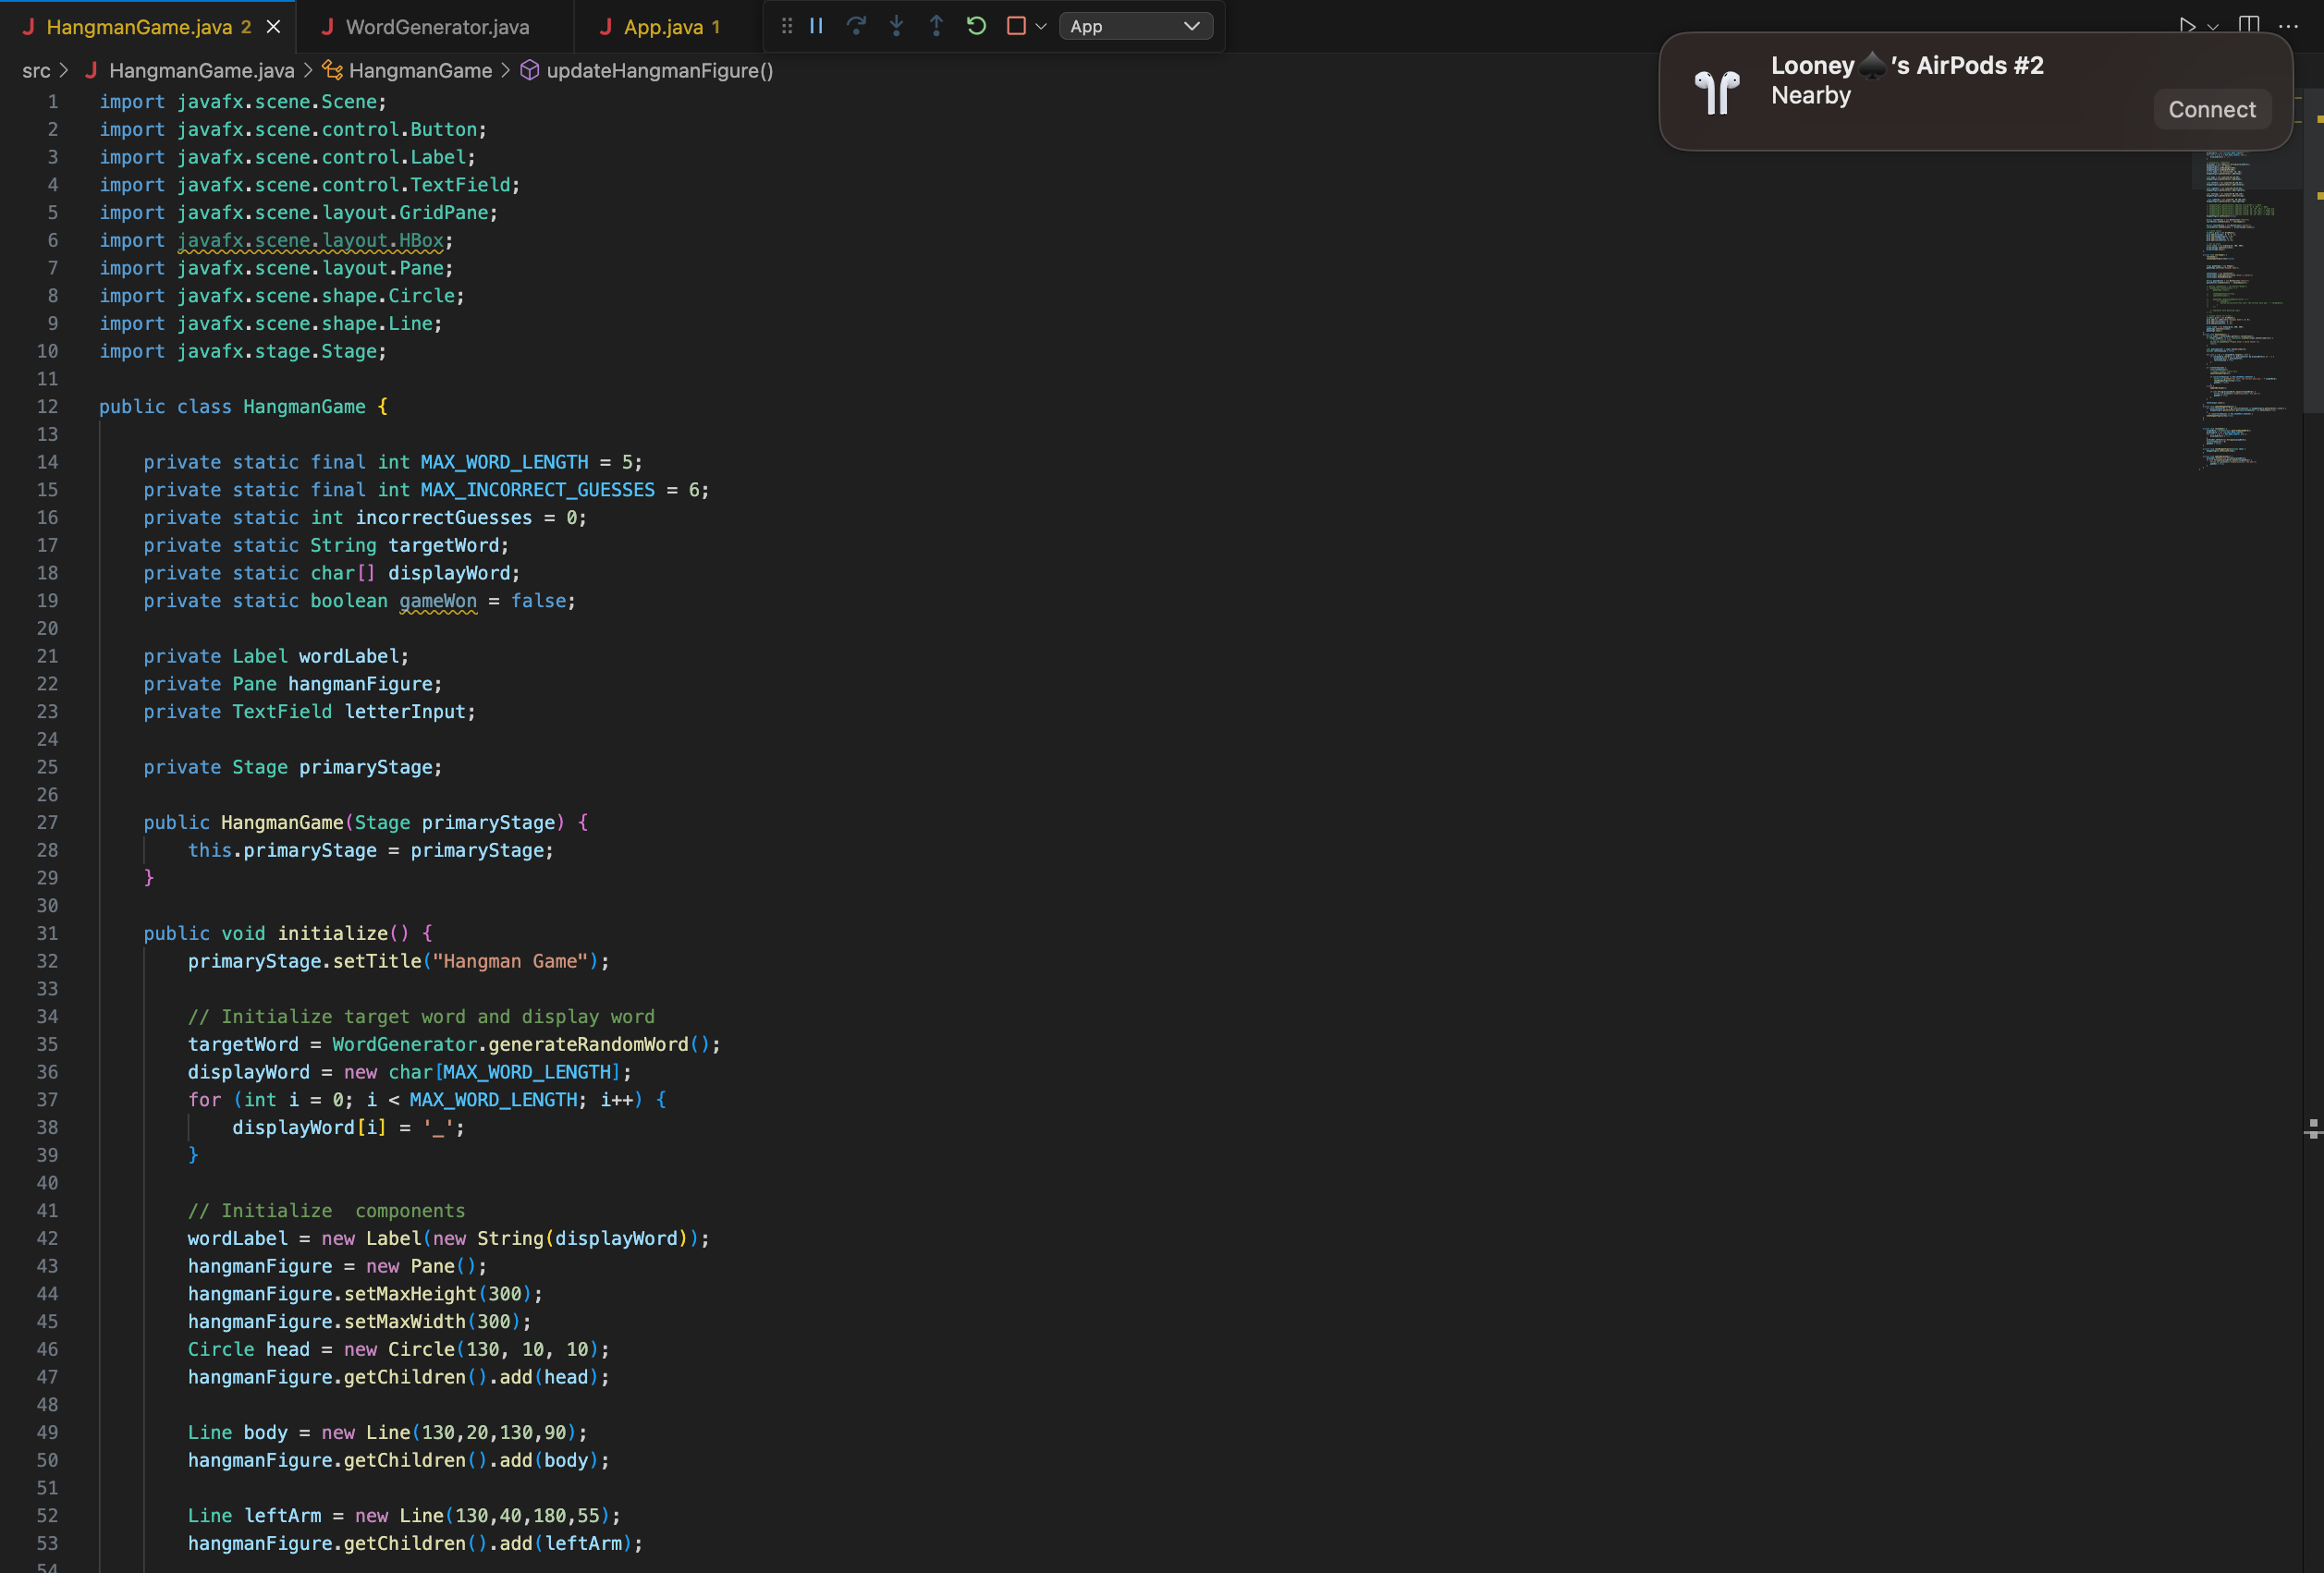
Task: Click the Step Into debug icon
Action: (x=896, y=26)
